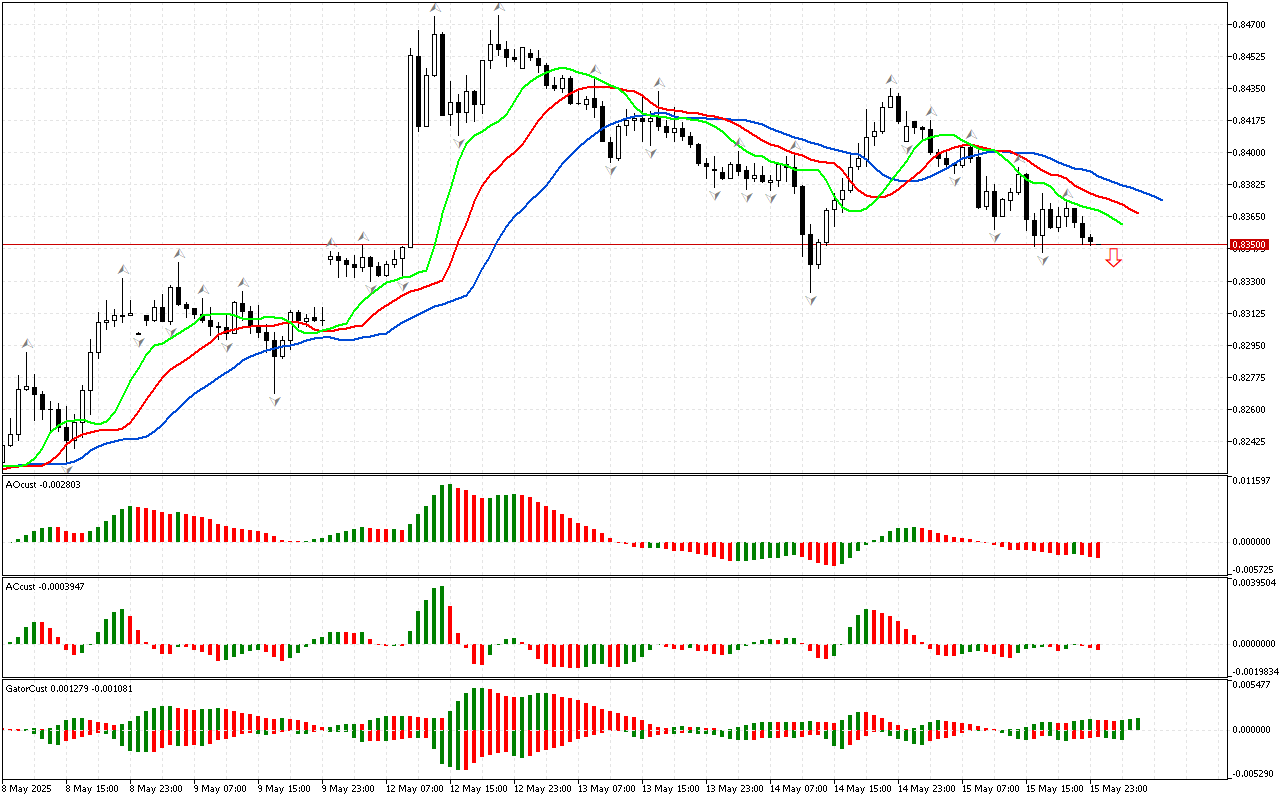Click the 8 May 2025 date label
This screenshot has width=1280, height=800.
(x=27, y=788)
